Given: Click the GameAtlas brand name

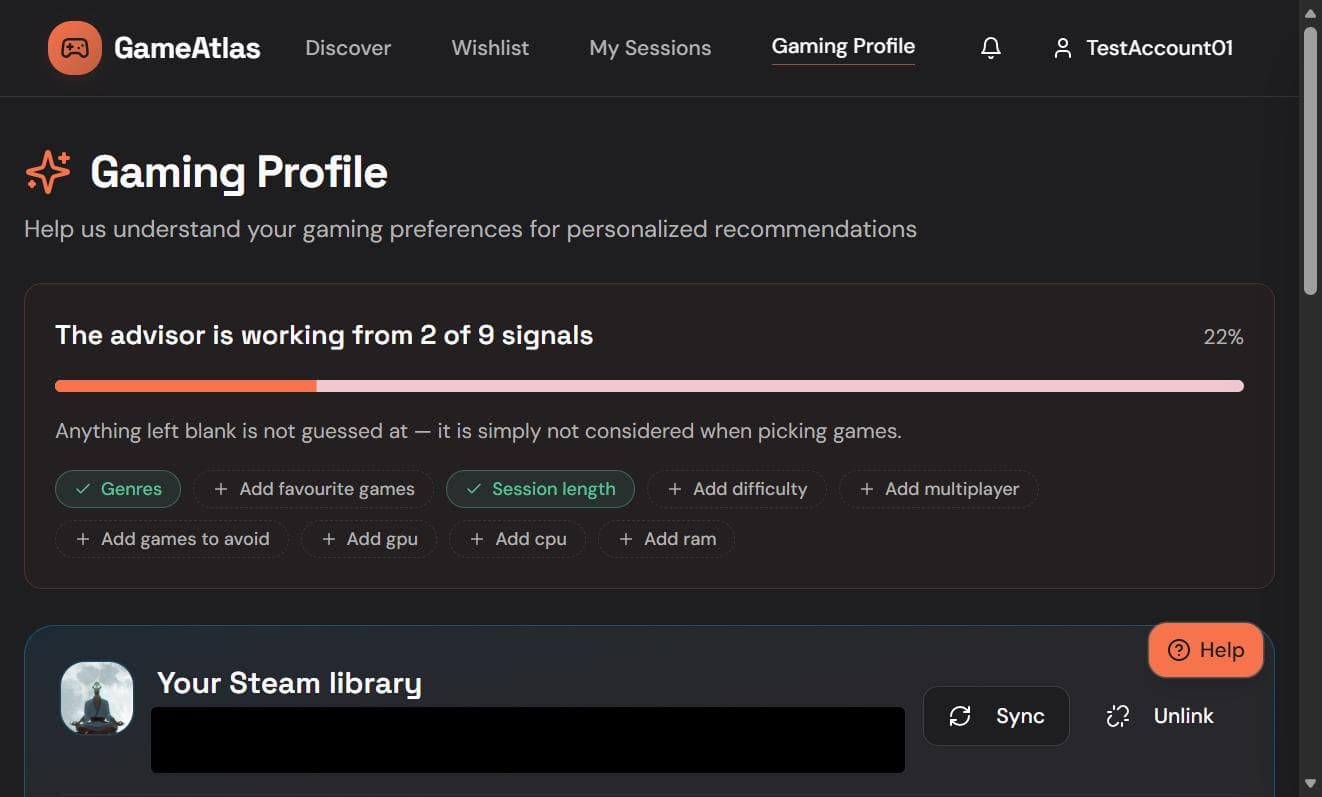Looking at the screenshot, I should [187, 48].
